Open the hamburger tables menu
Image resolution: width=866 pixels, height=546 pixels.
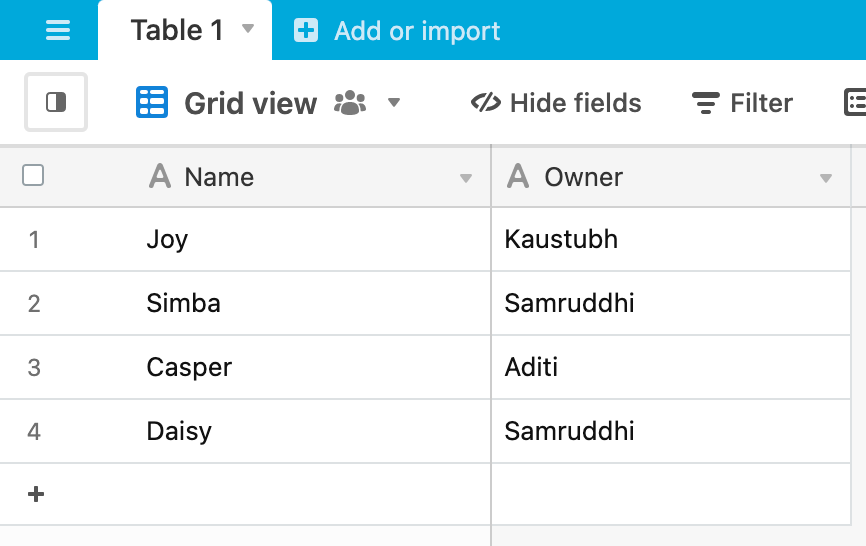click(x=57, y=30)
